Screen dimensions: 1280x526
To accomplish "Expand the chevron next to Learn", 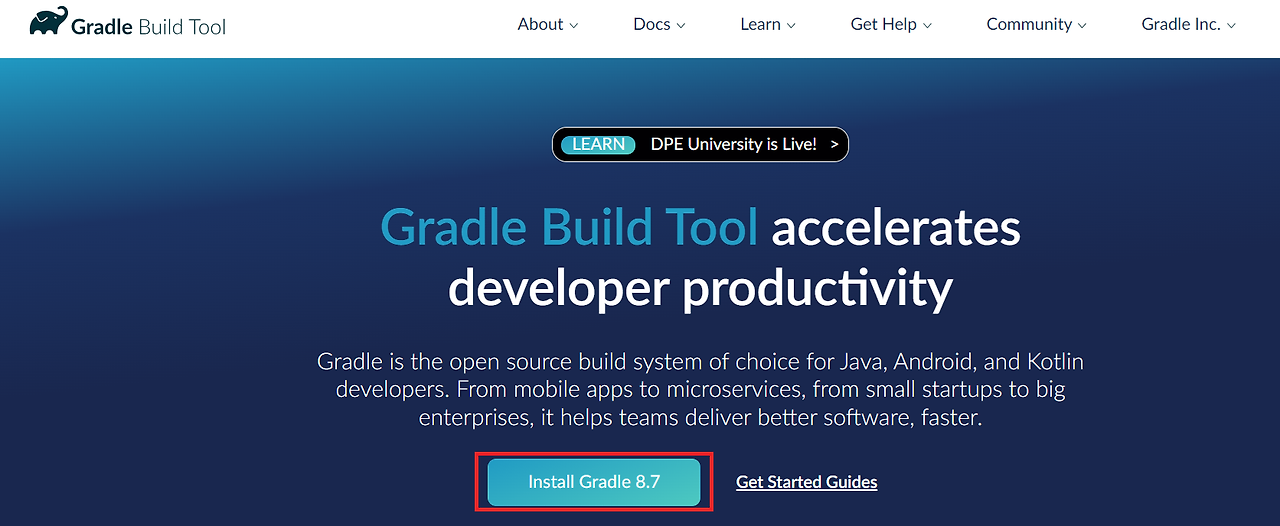I will [x=791, y=26].
